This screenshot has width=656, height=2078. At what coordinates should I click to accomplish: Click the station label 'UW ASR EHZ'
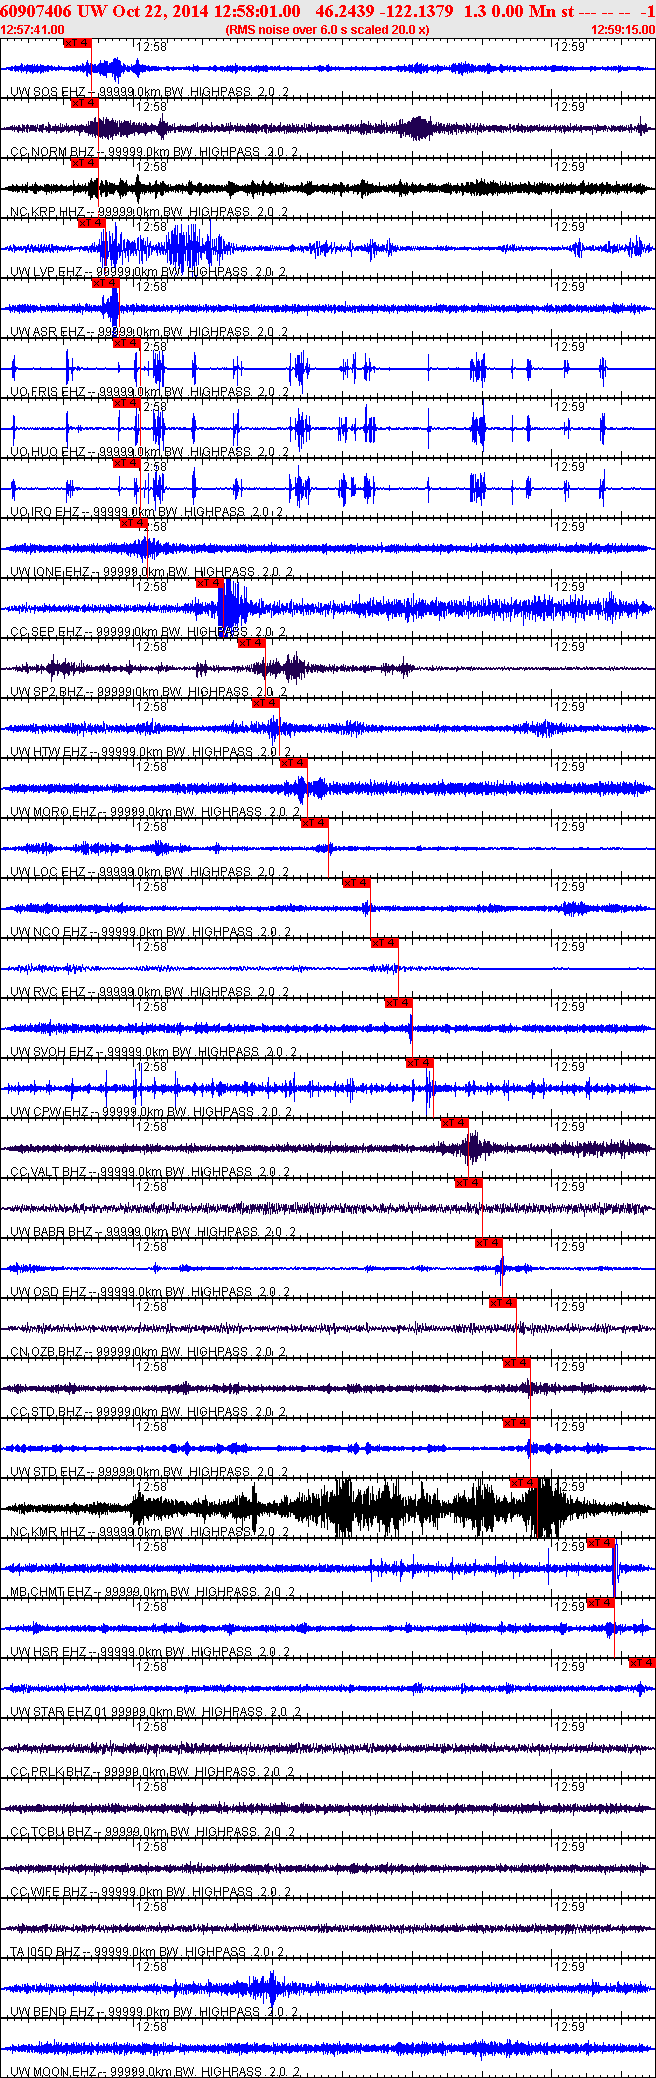[x=47, y=332]
